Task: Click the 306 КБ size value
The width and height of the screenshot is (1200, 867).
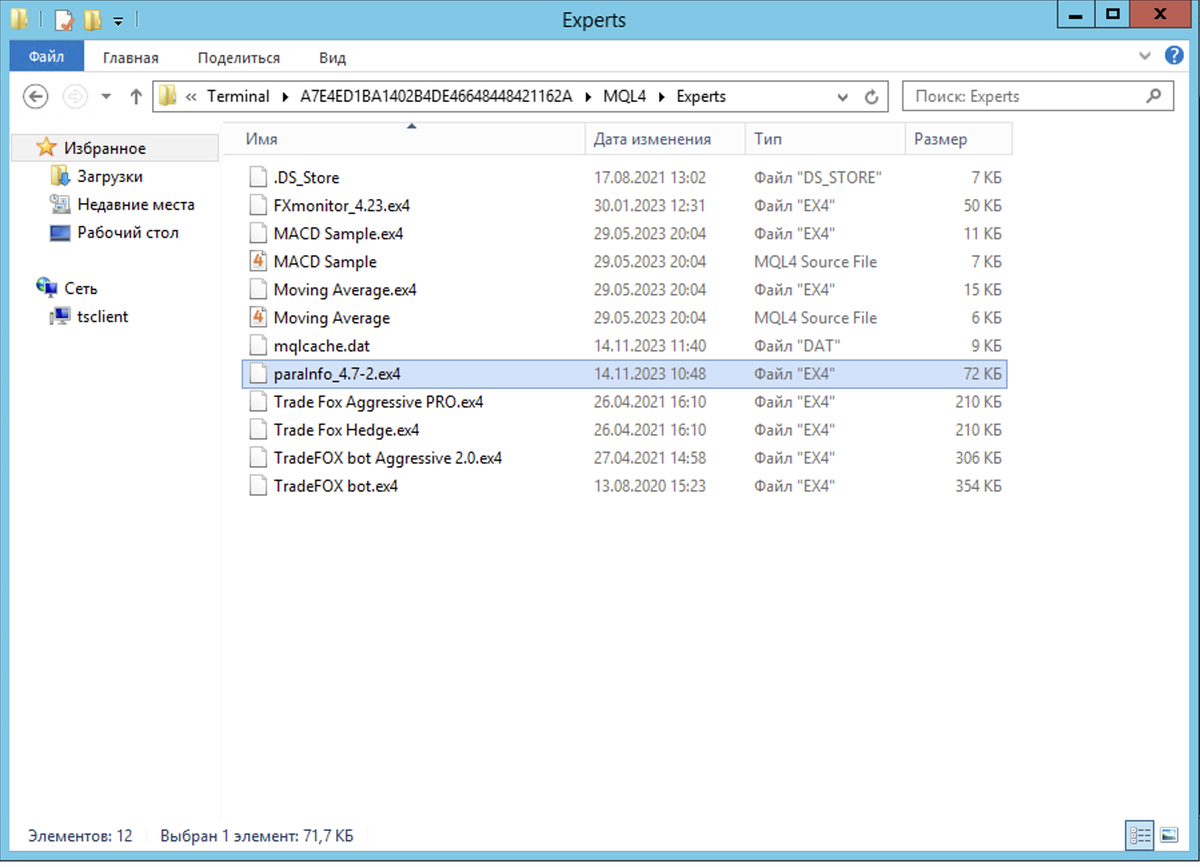Action: pyautogui.click(x=978, y=458)
